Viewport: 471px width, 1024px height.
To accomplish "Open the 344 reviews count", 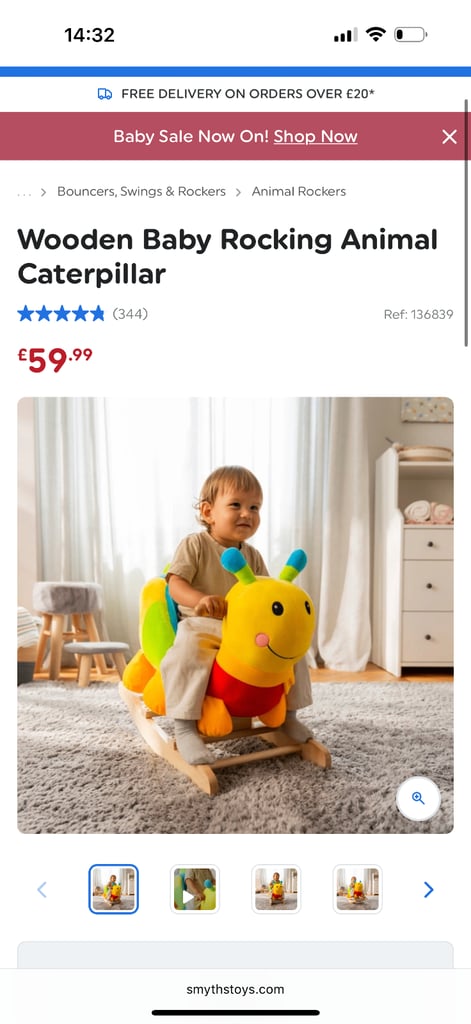I will pyautogui.click(x=130, y=314).
